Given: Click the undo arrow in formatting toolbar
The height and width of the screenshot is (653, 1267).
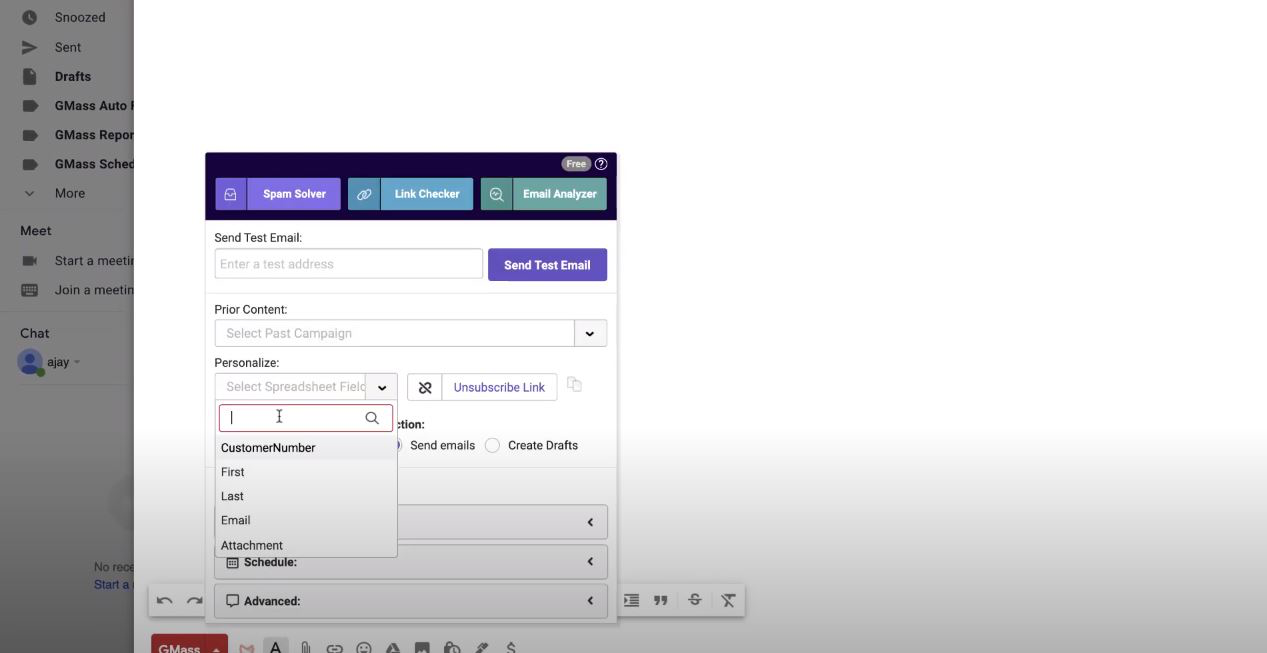Looking at the screenshot, I should click(x=165, y=600).
